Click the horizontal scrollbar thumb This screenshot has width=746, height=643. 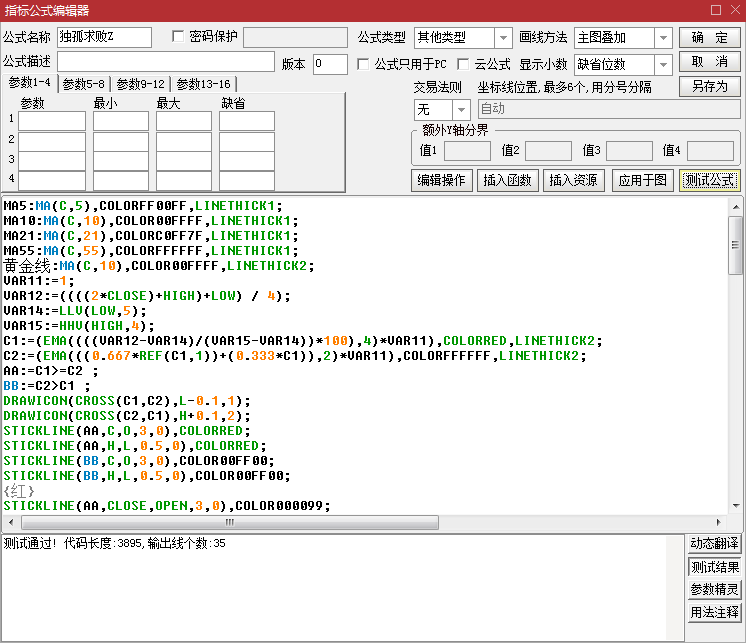[230, 522]
